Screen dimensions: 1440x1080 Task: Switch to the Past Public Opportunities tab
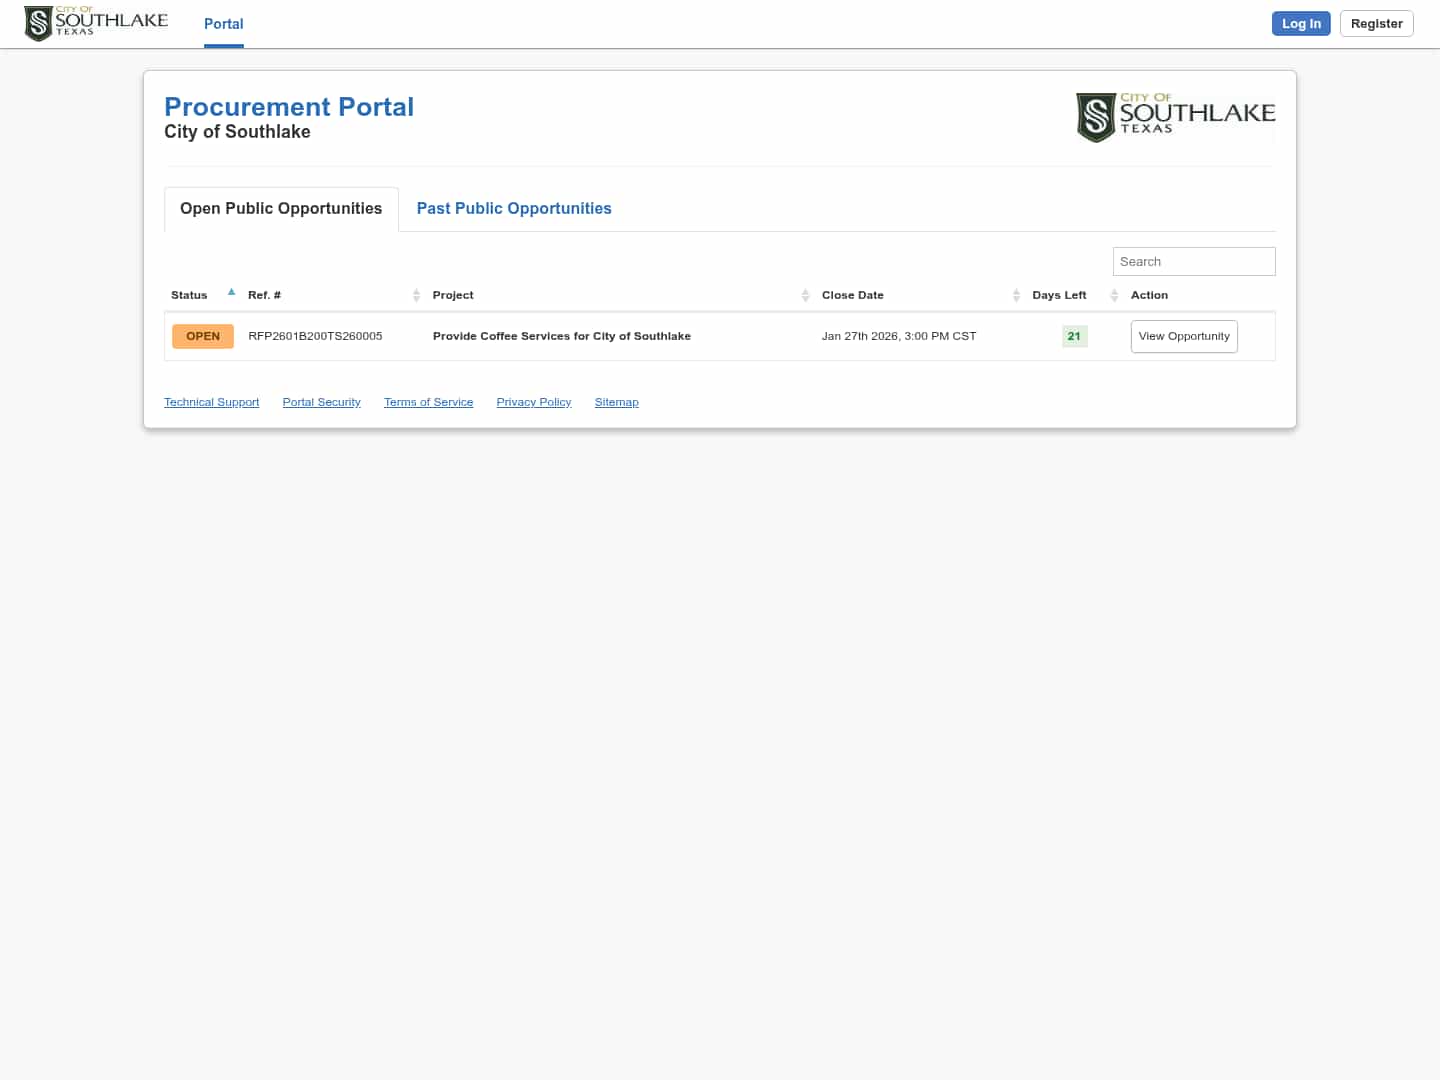point(513,208)
